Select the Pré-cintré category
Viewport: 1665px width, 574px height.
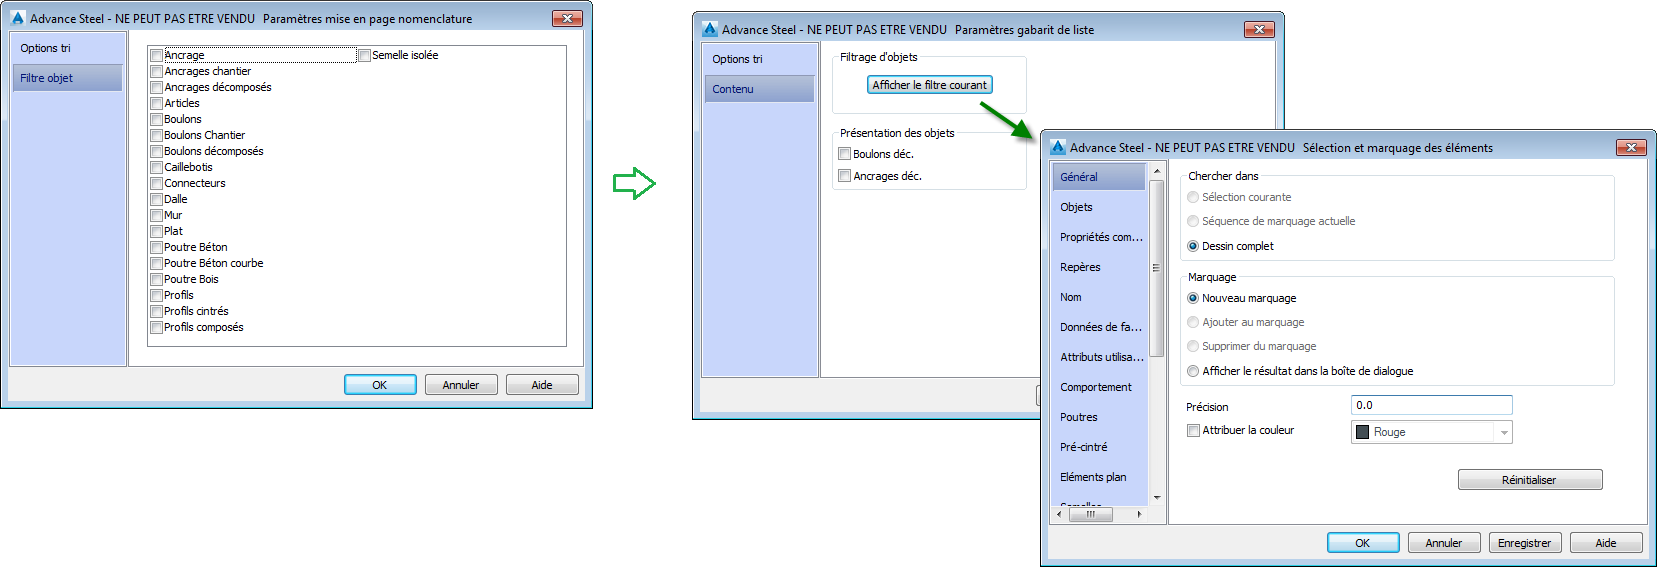click(1099, 447)
